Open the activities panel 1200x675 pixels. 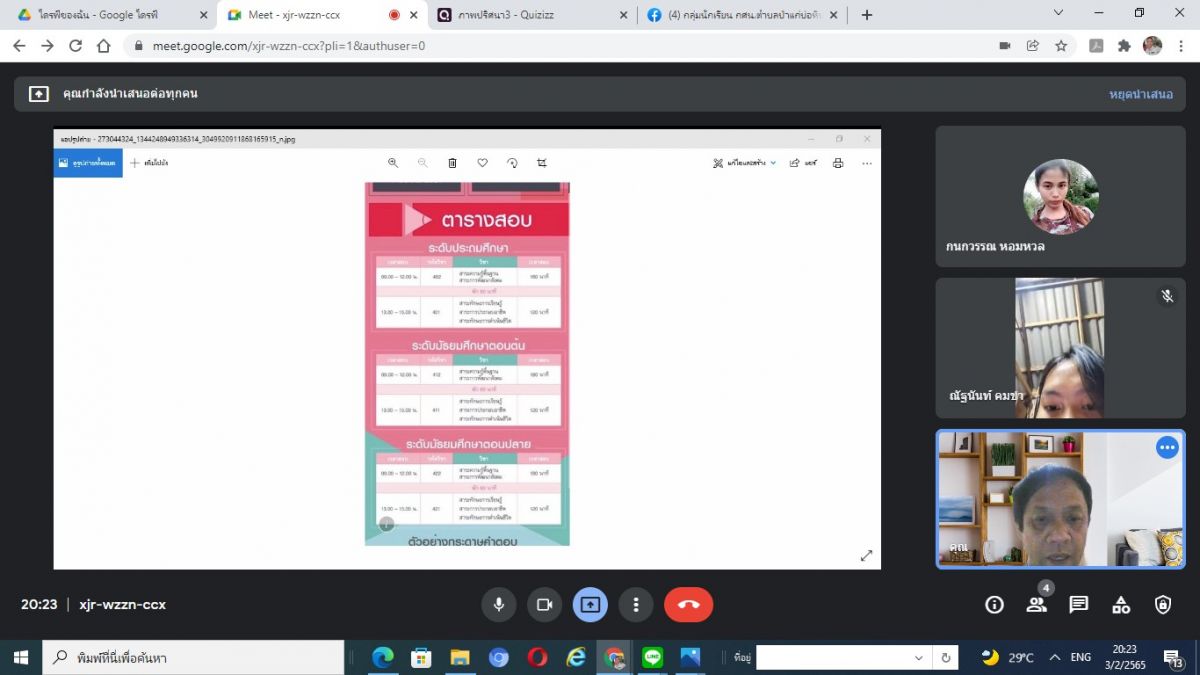pyautogui.click(x=1121, y=604)
